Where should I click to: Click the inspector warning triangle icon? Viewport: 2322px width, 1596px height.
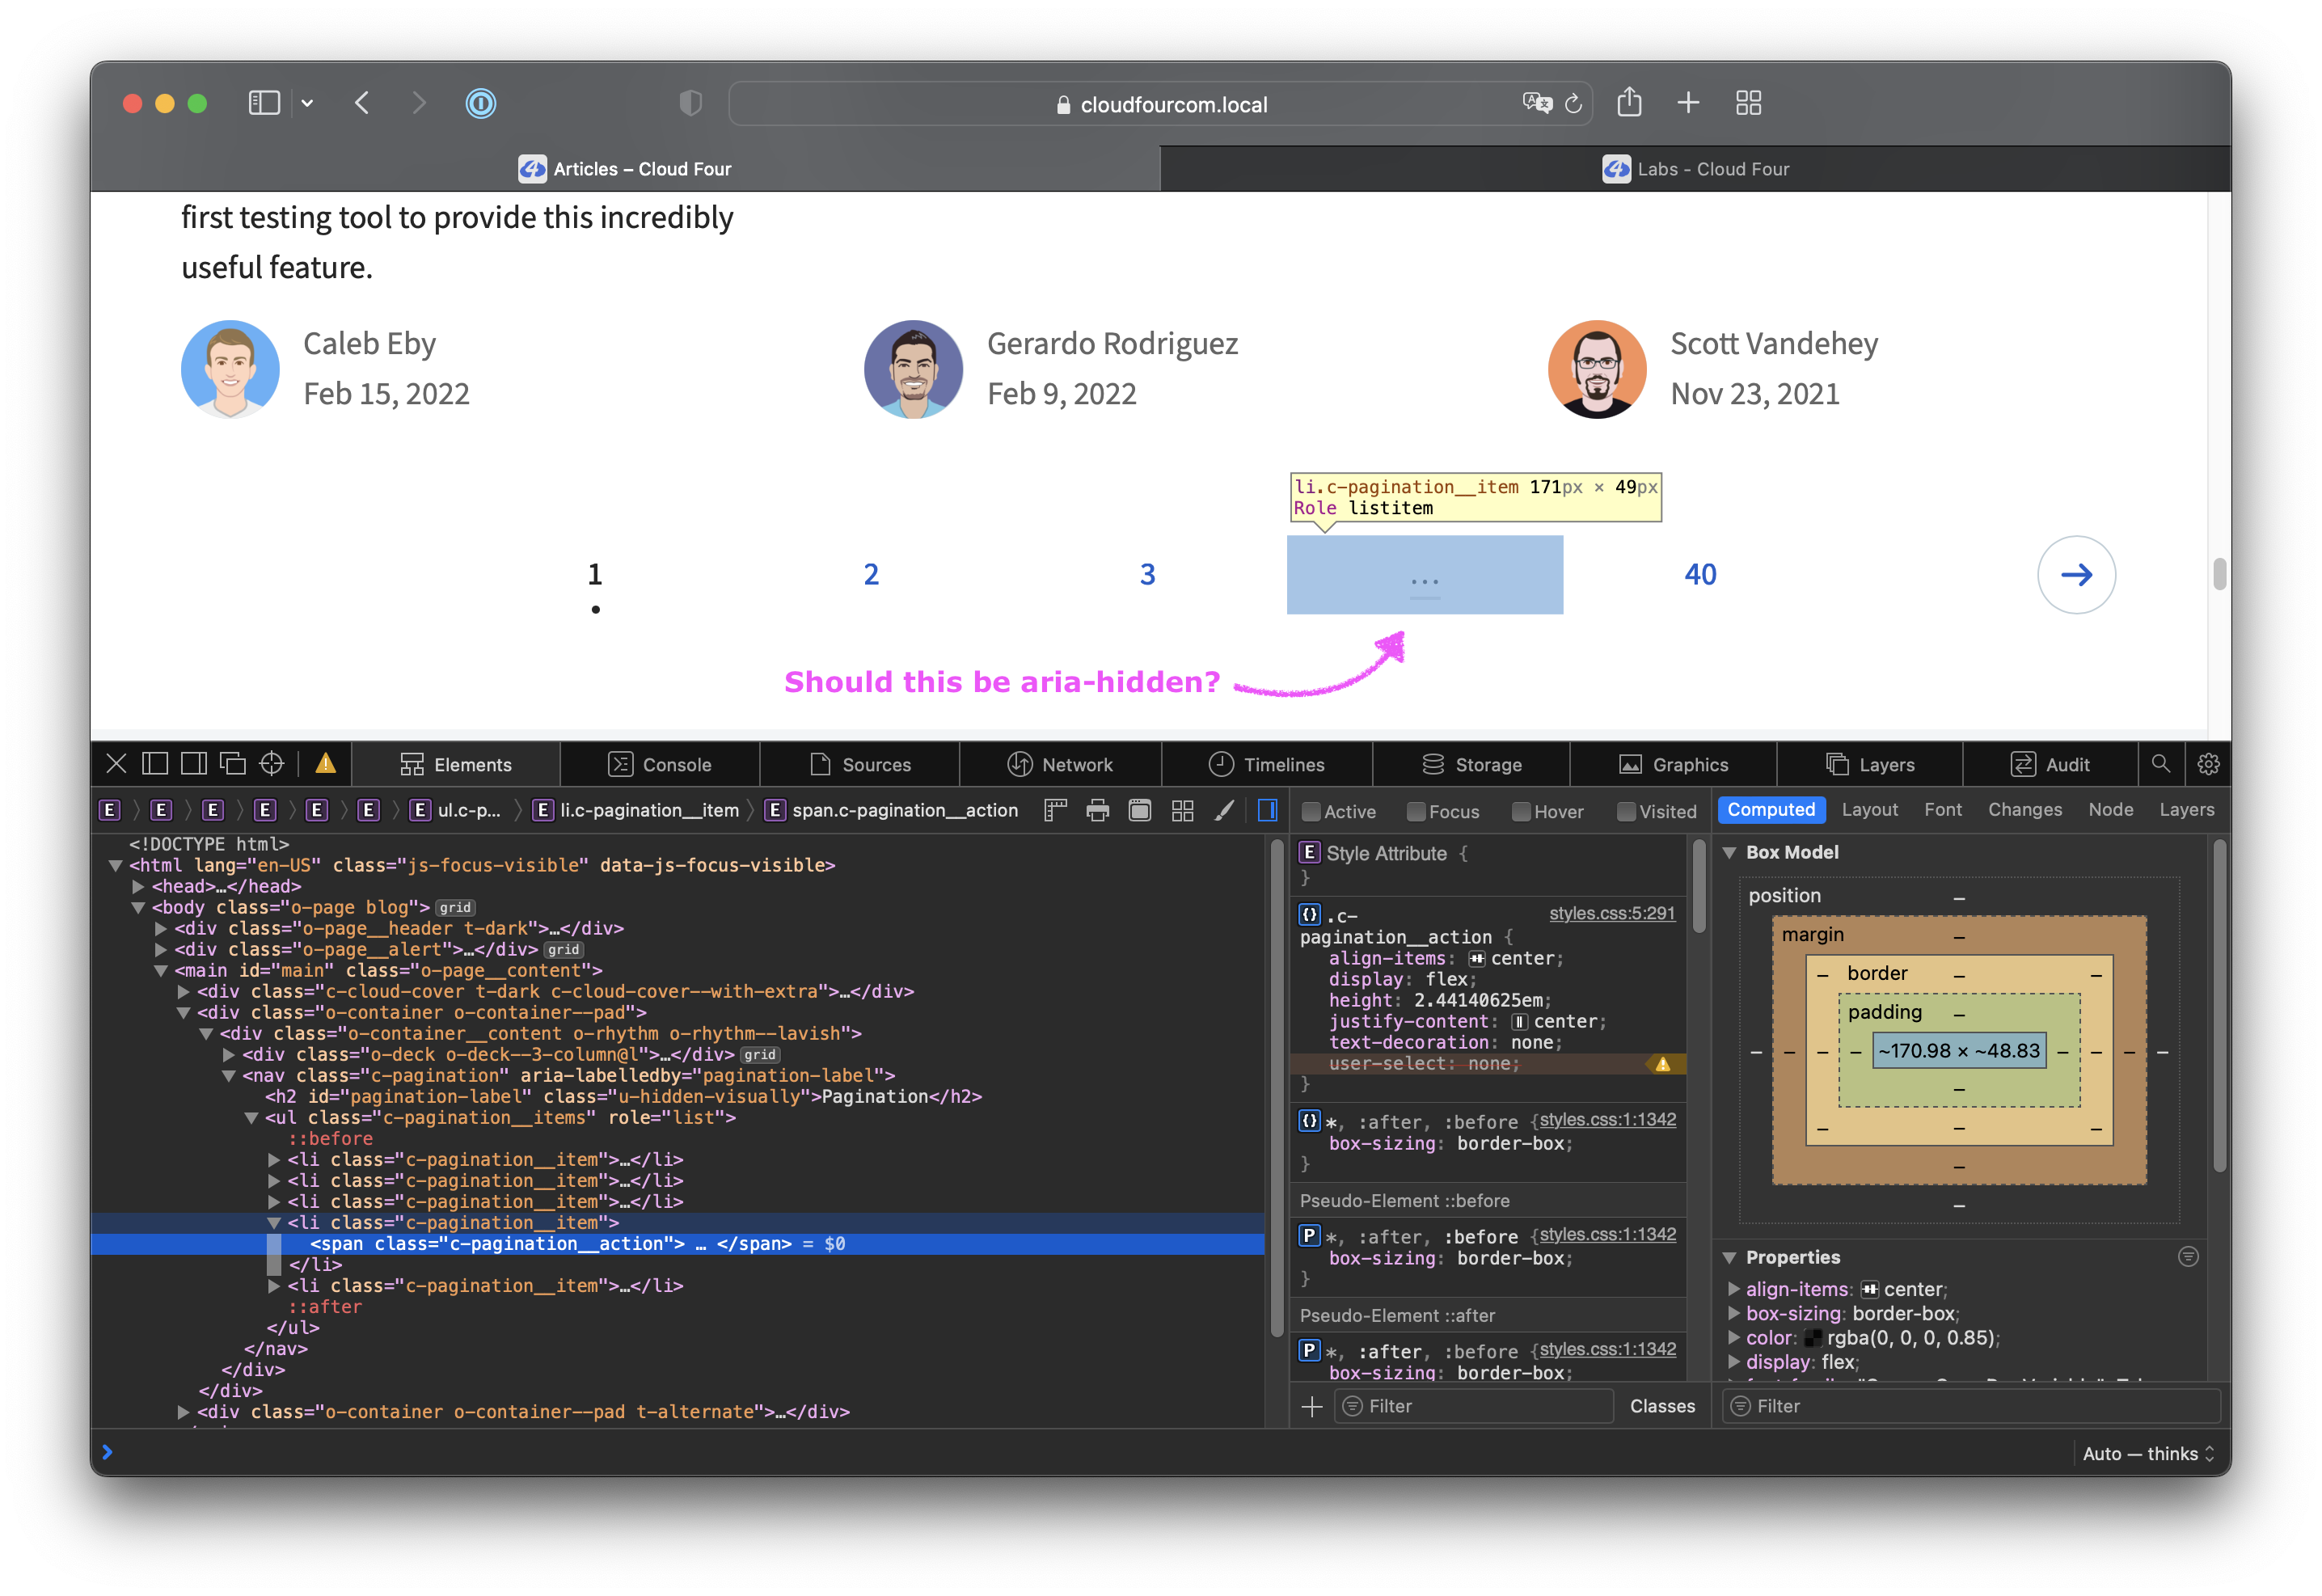click(325, 764)
